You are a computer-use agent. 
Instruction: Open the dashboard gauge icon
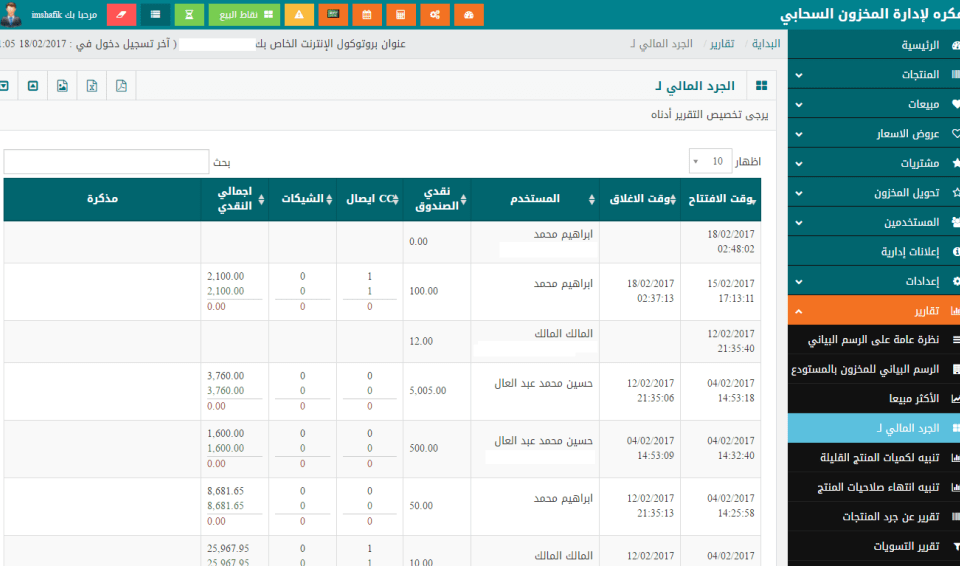point(468,15)
